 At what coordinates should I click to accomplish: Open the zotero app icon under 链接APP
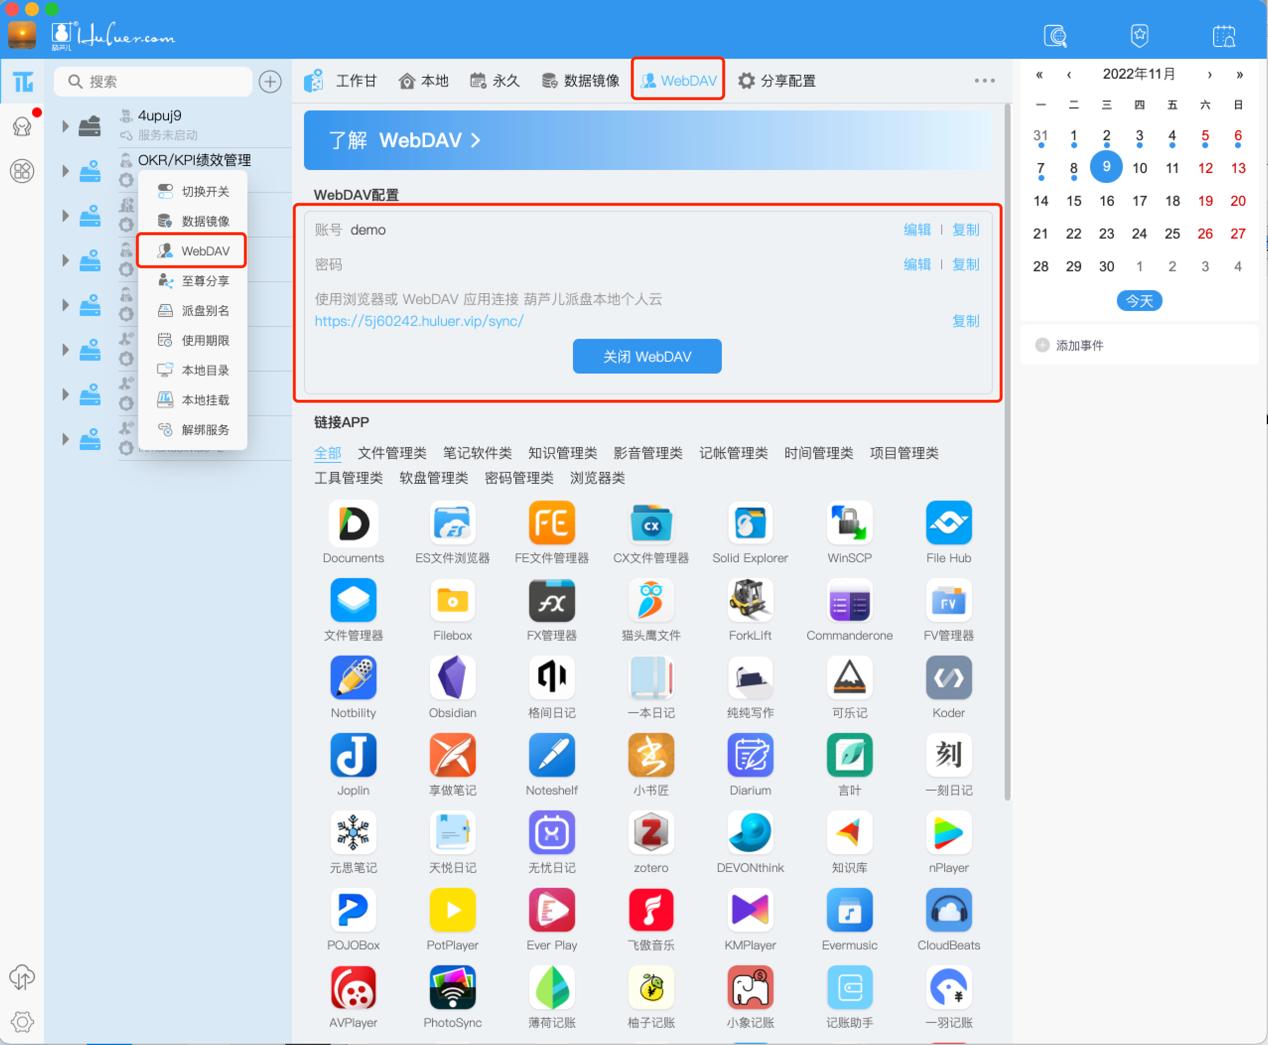tap(650, 833)
